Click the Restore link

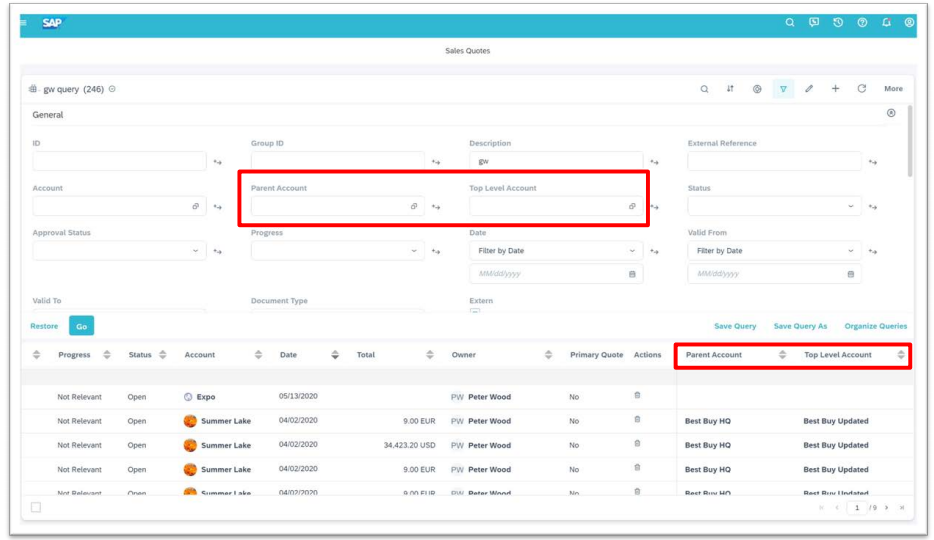[x=44, y=326]
